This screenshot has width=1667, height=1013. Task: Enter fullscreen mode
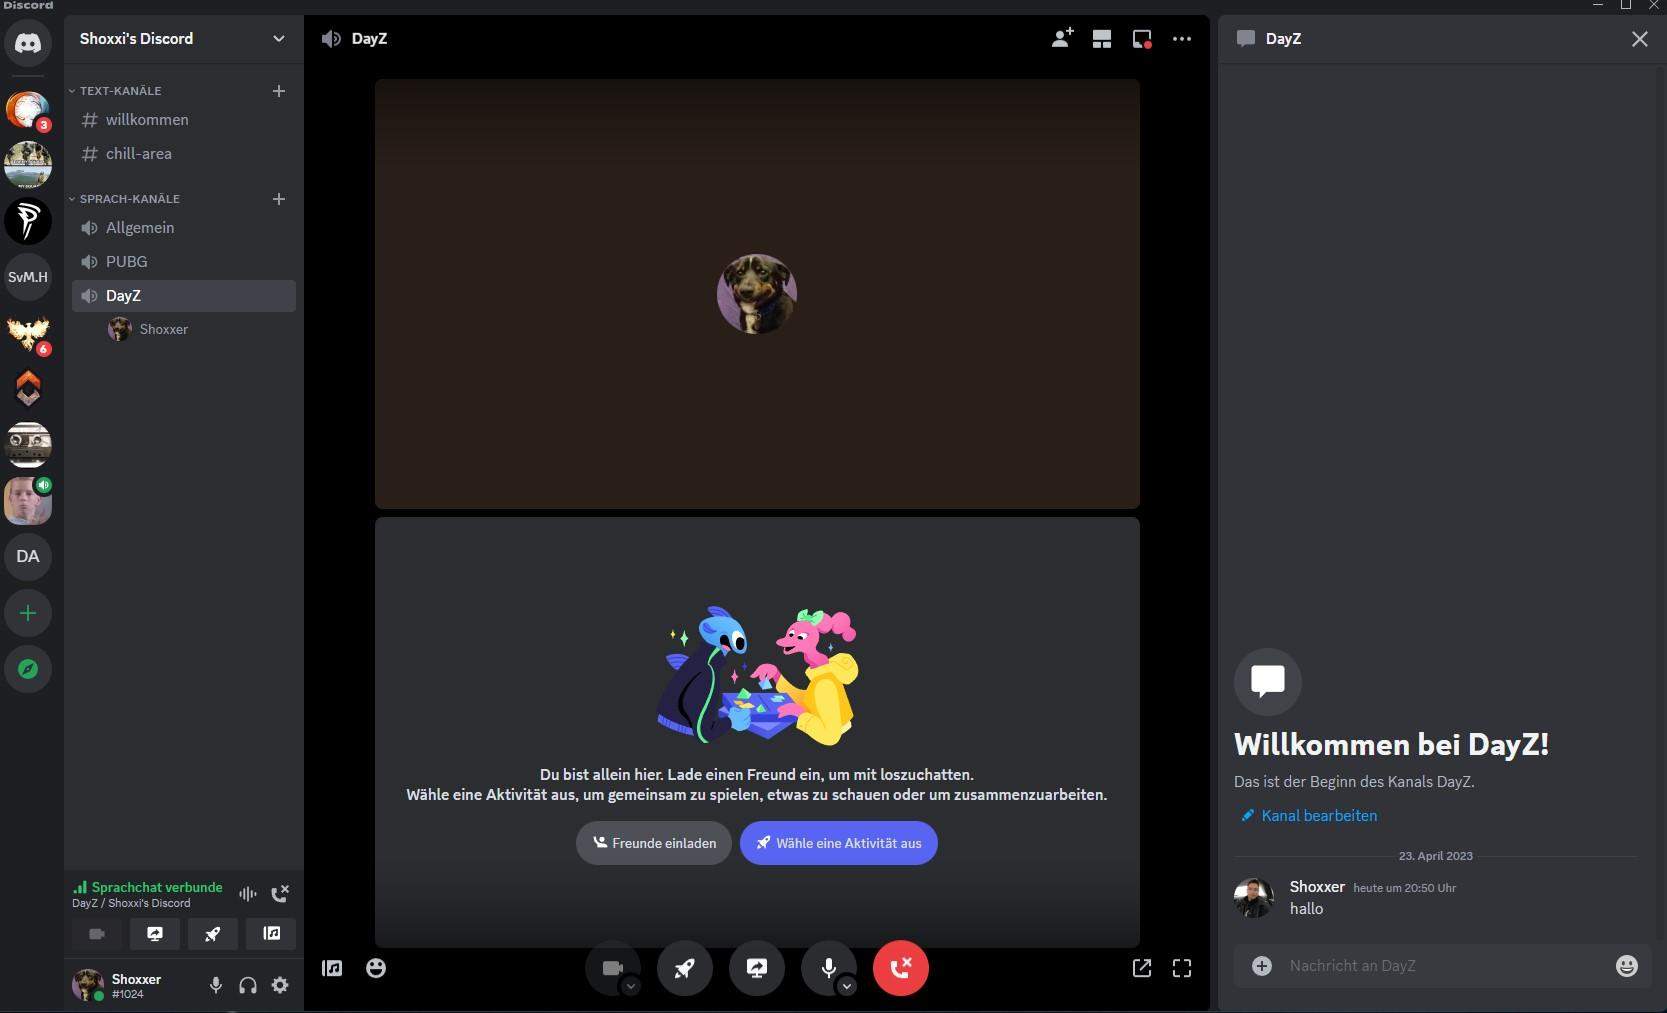pyautogui.click(x=1182, y=968)
